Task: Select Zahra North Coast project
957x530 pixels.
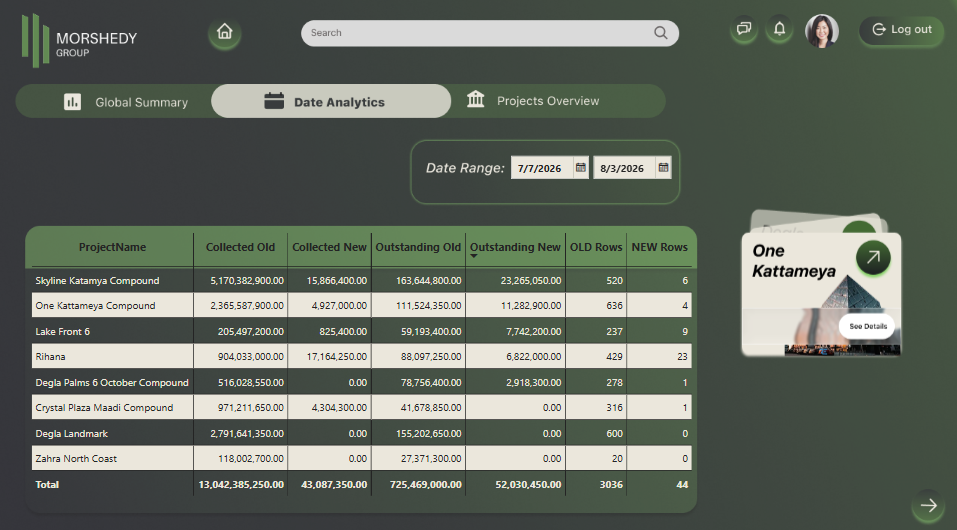Action: pyautogui.click(x=76, y=459)
